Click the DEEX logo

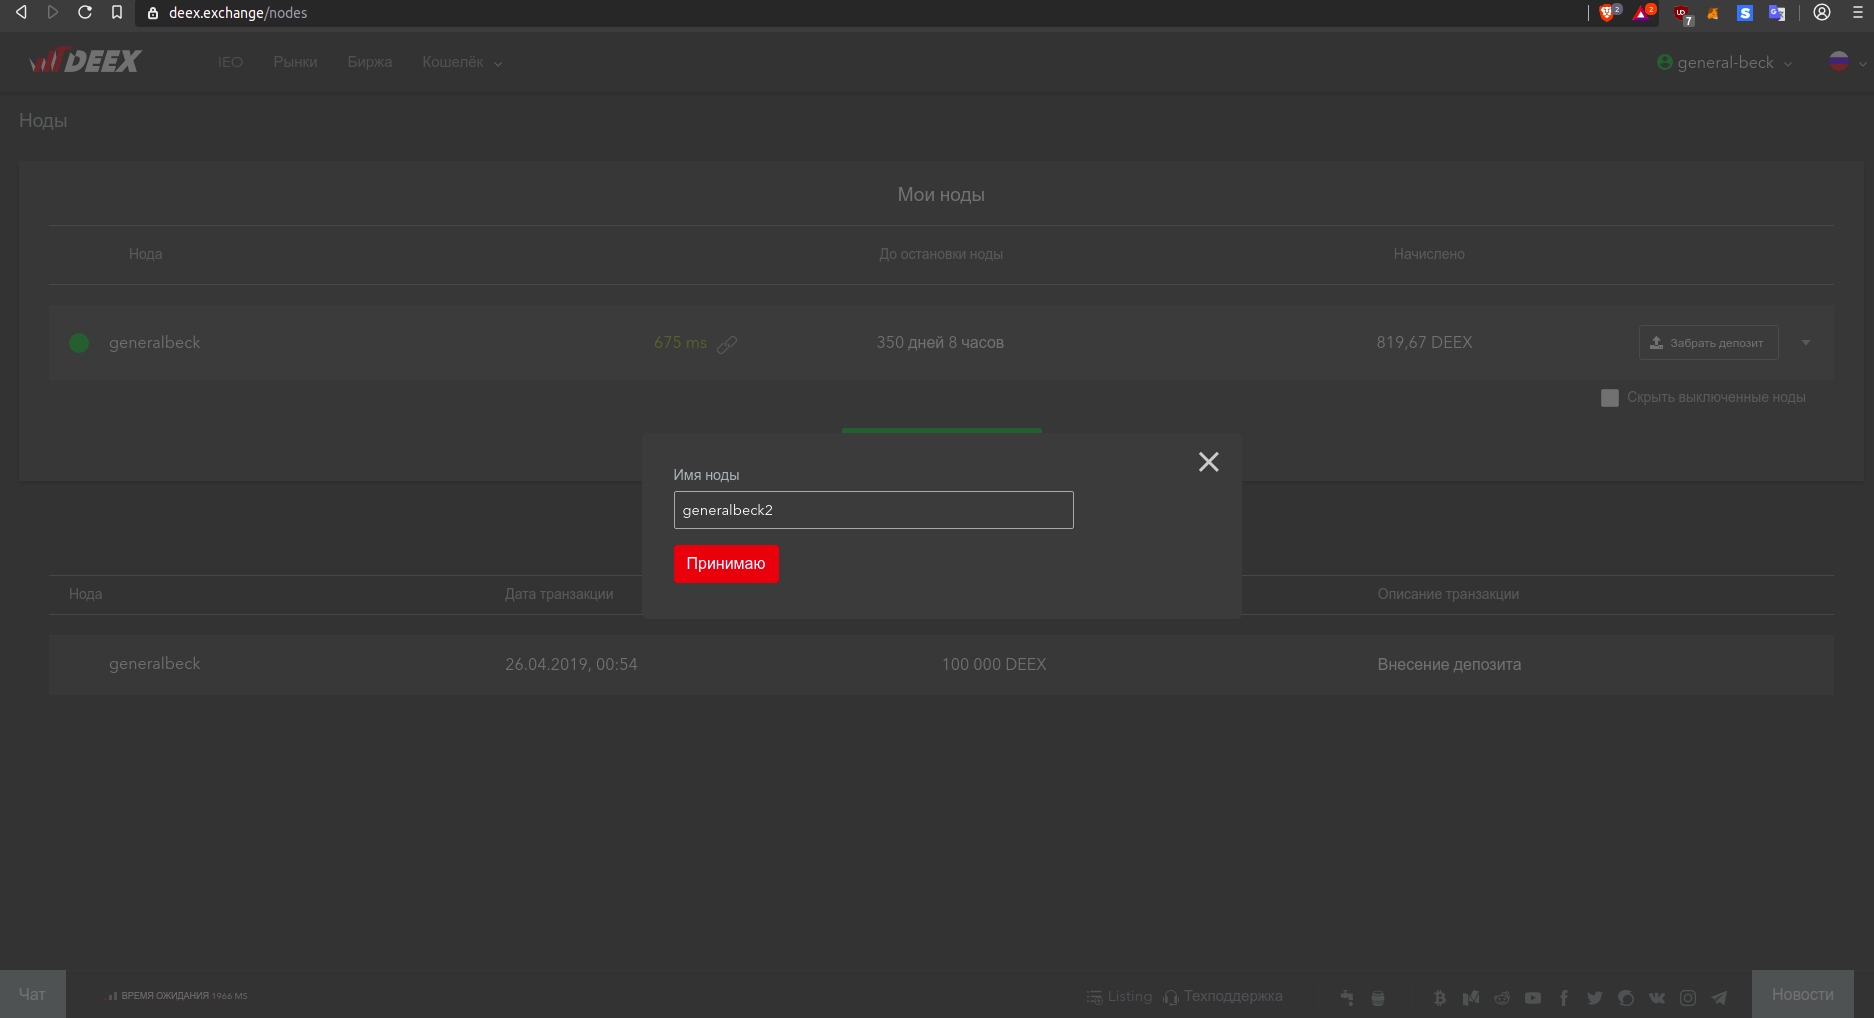click(85, 61)
